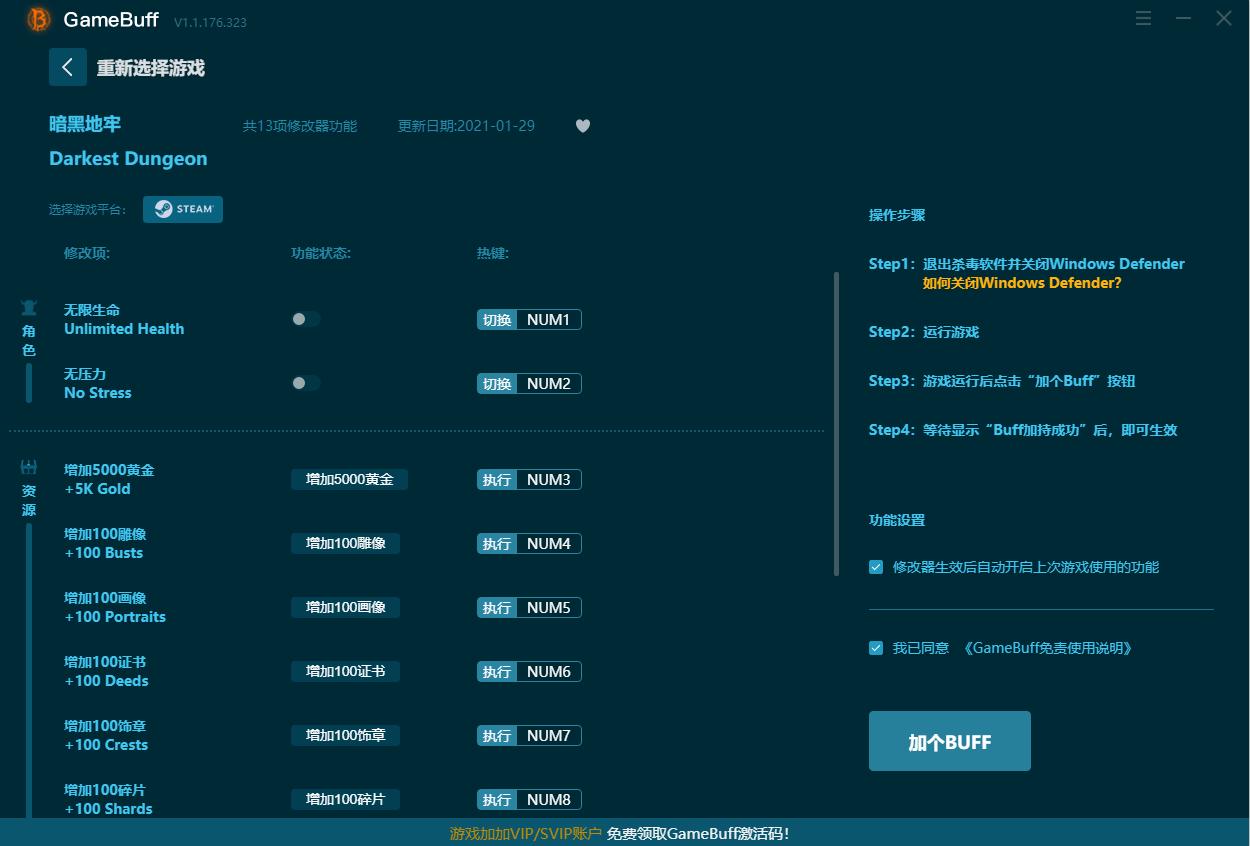Click the 暗黑地牢 game name
This screenshot has height=846, width=1250.
click(x=85, y=124)
